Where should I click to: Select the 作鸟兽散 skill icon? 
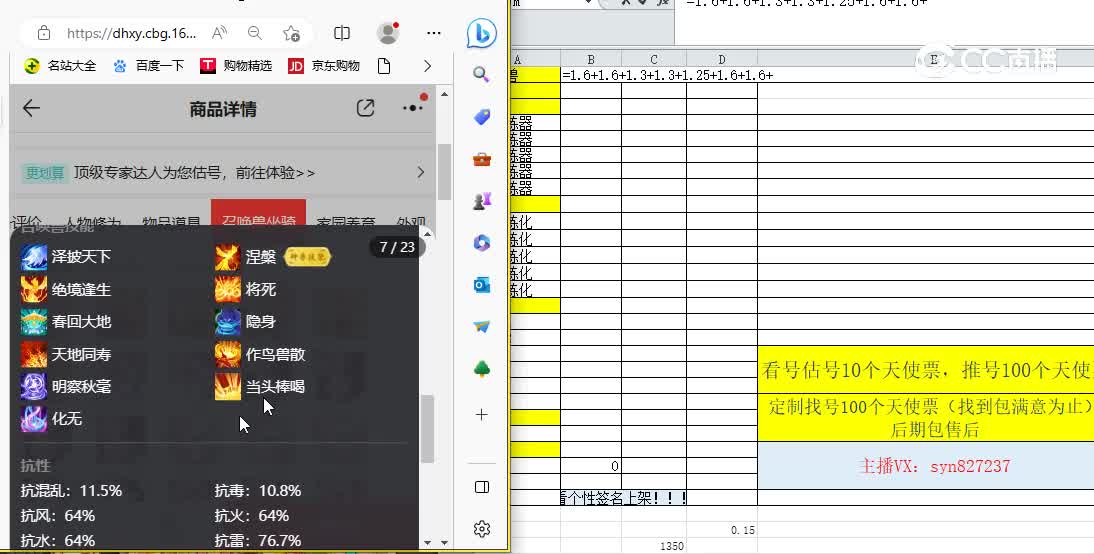coord(227,354)
